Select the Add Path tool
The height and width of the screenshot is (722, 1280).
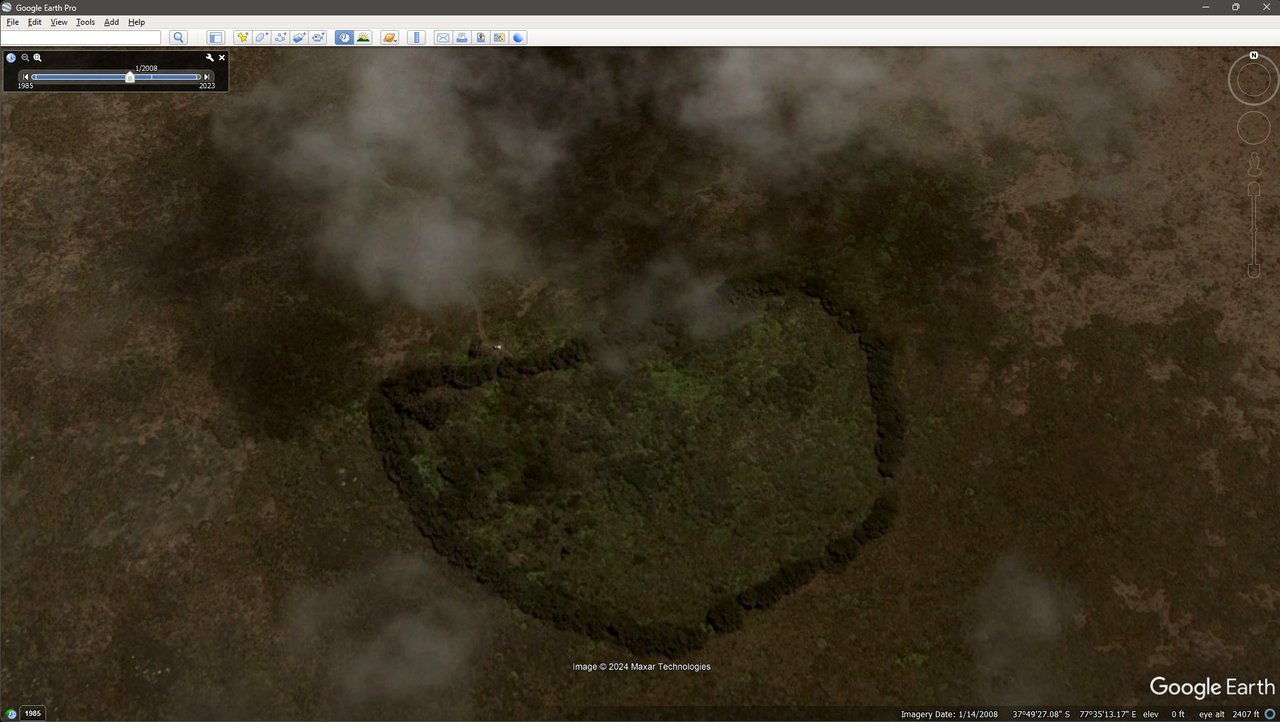coord(280,38)
